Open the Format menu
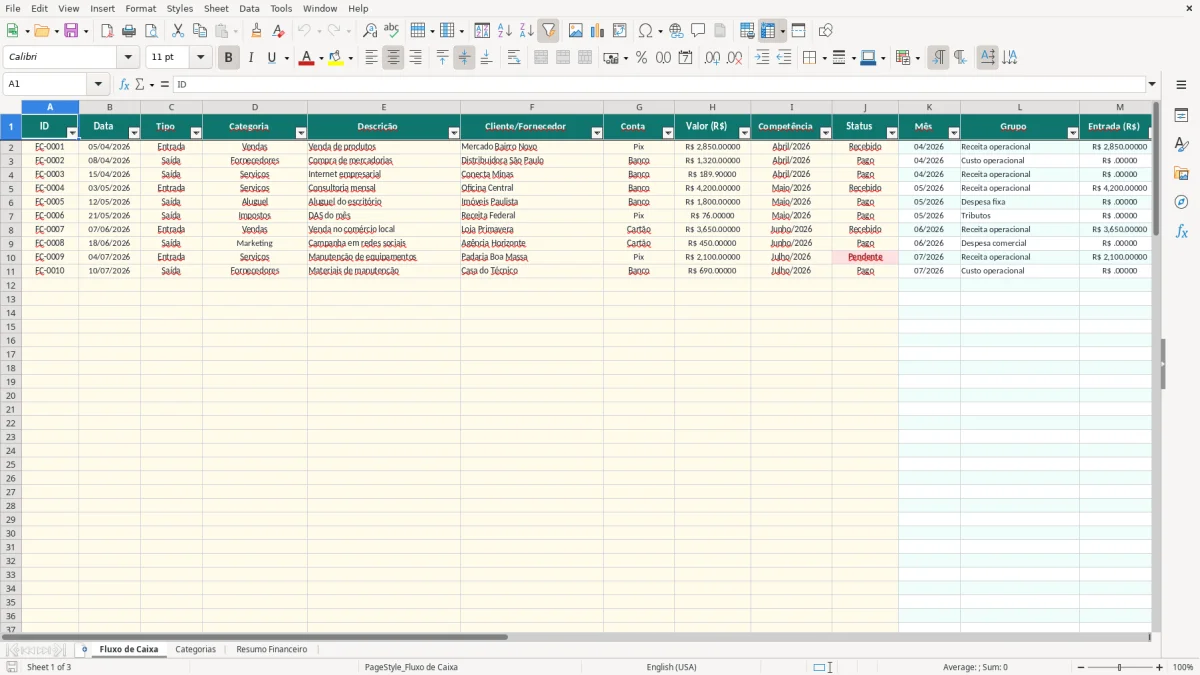 (141, 8)
